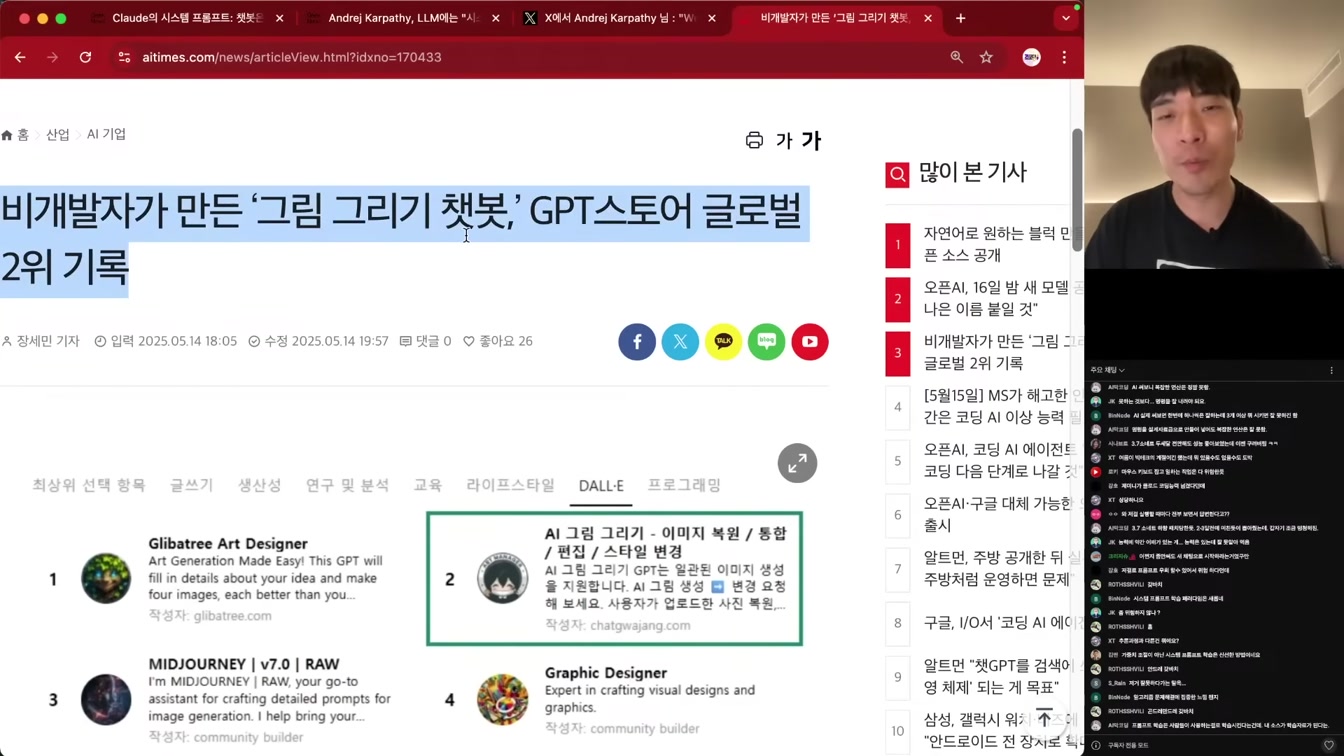Open the Chrome profile avatar
The width and height of the screenshot is (1344, 756).
click(x=1031, y=57)
